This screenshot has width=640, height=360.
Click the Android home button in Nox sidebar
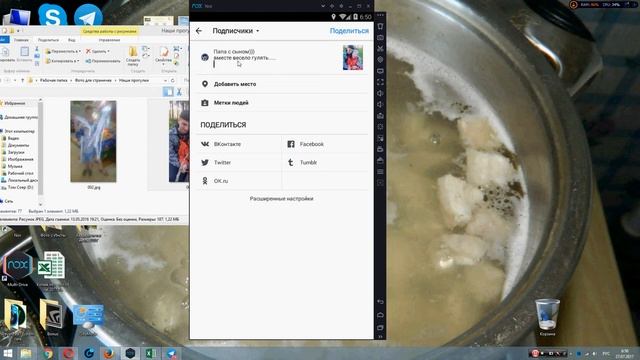point(380,315)
